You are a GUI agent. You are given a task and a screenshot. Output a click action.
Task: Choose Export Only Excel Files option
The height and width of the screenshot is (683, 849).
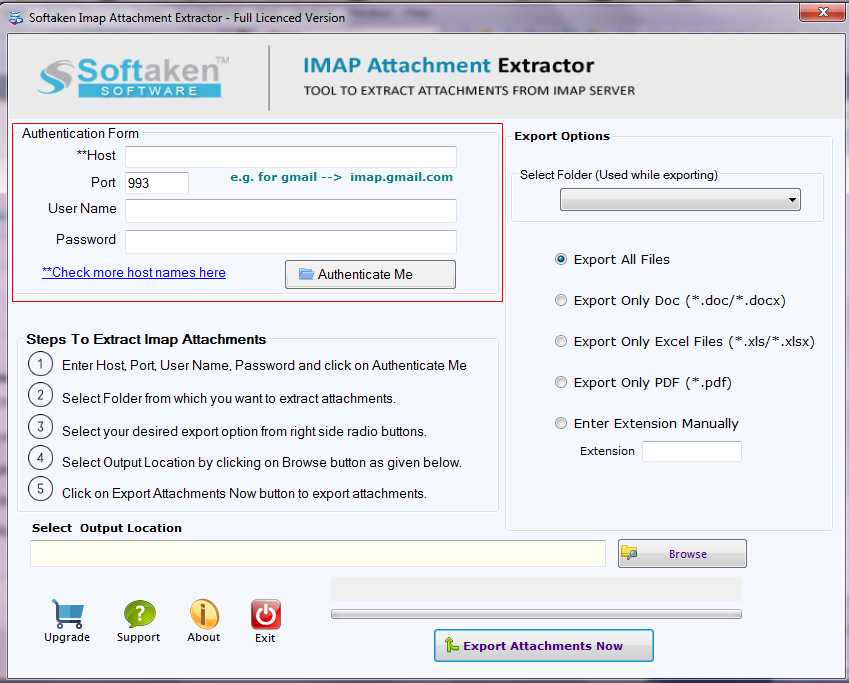click(x=561, y=341)
